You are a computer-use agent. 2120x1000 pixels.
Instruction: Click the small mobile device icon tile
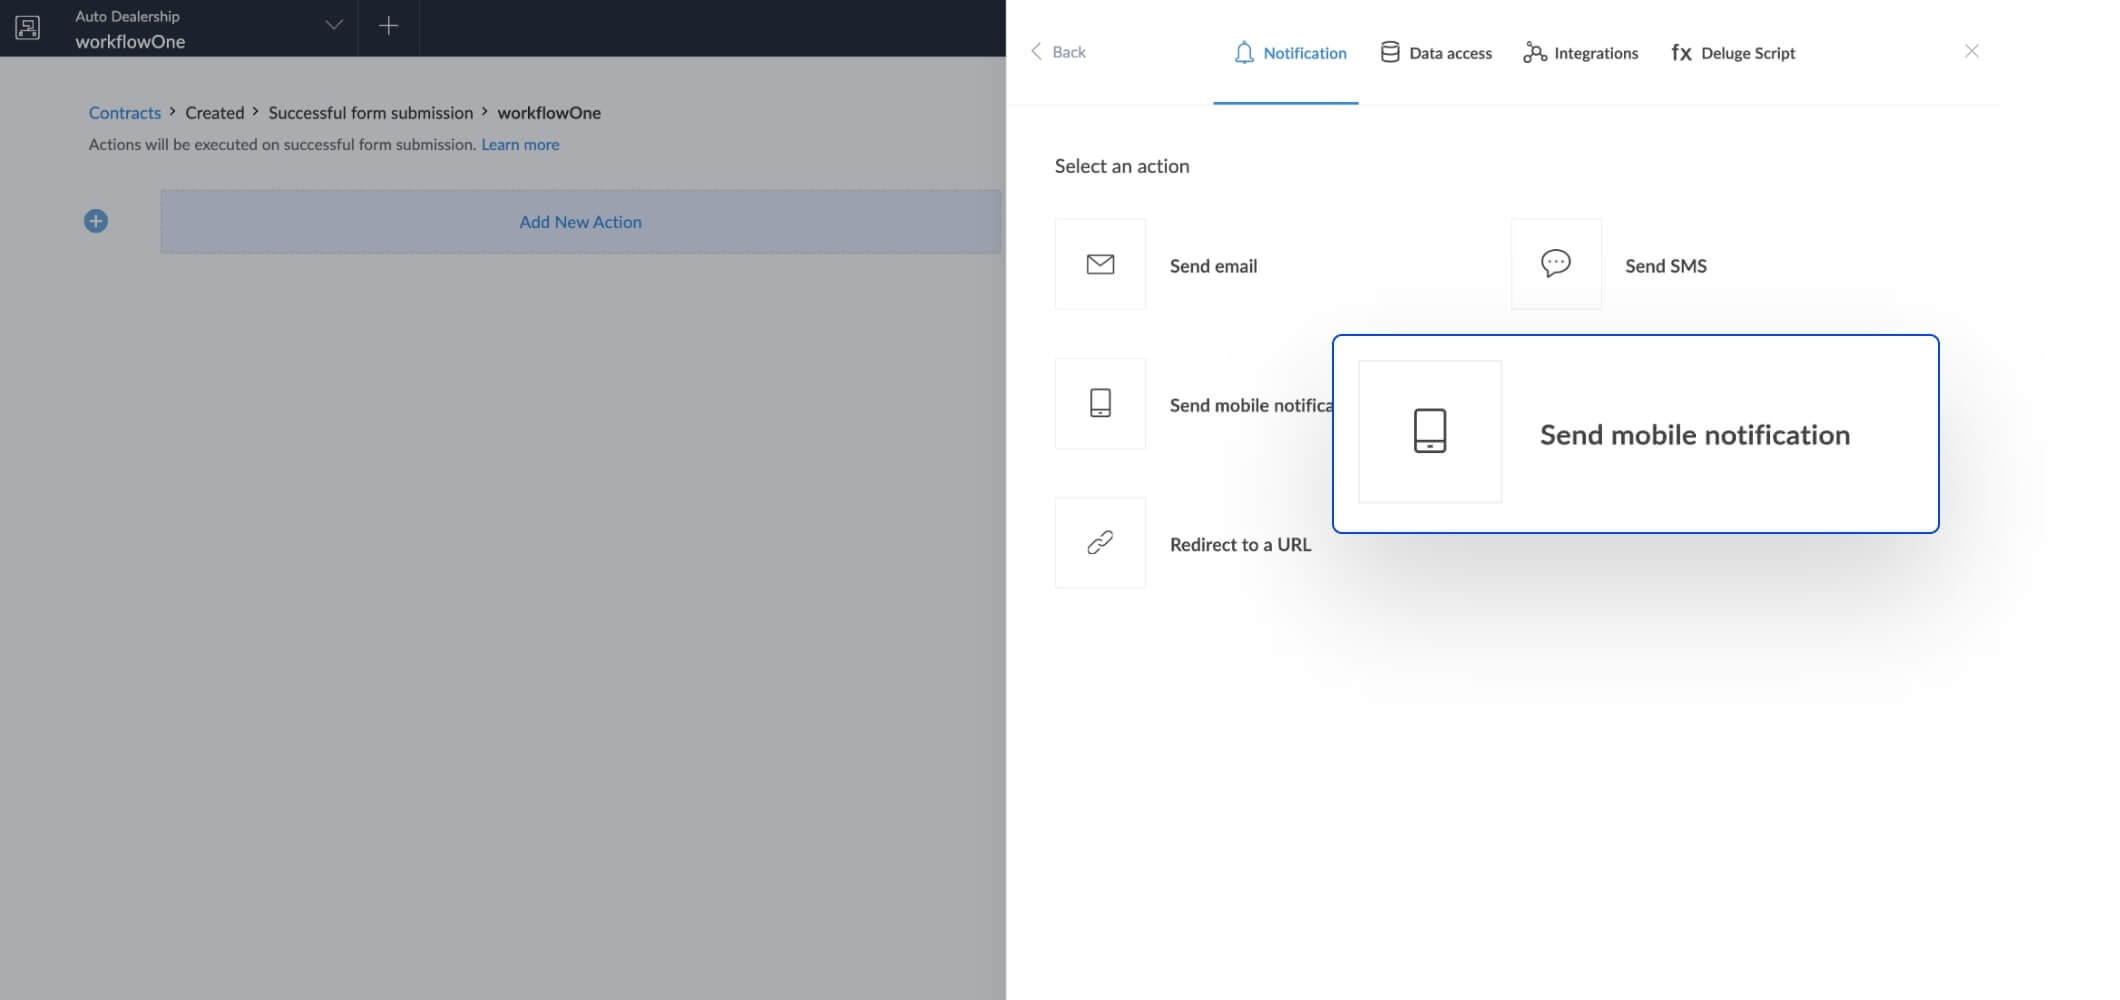(1100, 403)
